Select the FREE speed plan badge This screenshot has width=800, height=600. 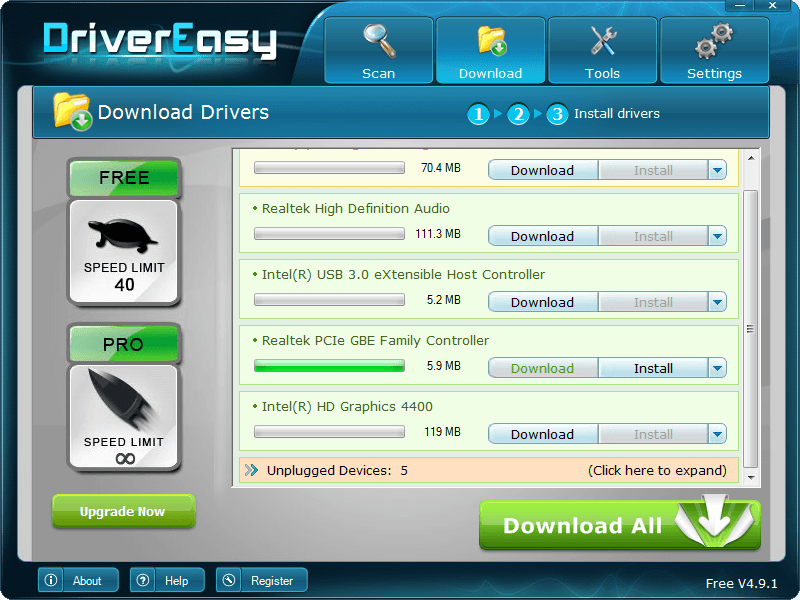point(124,178)
